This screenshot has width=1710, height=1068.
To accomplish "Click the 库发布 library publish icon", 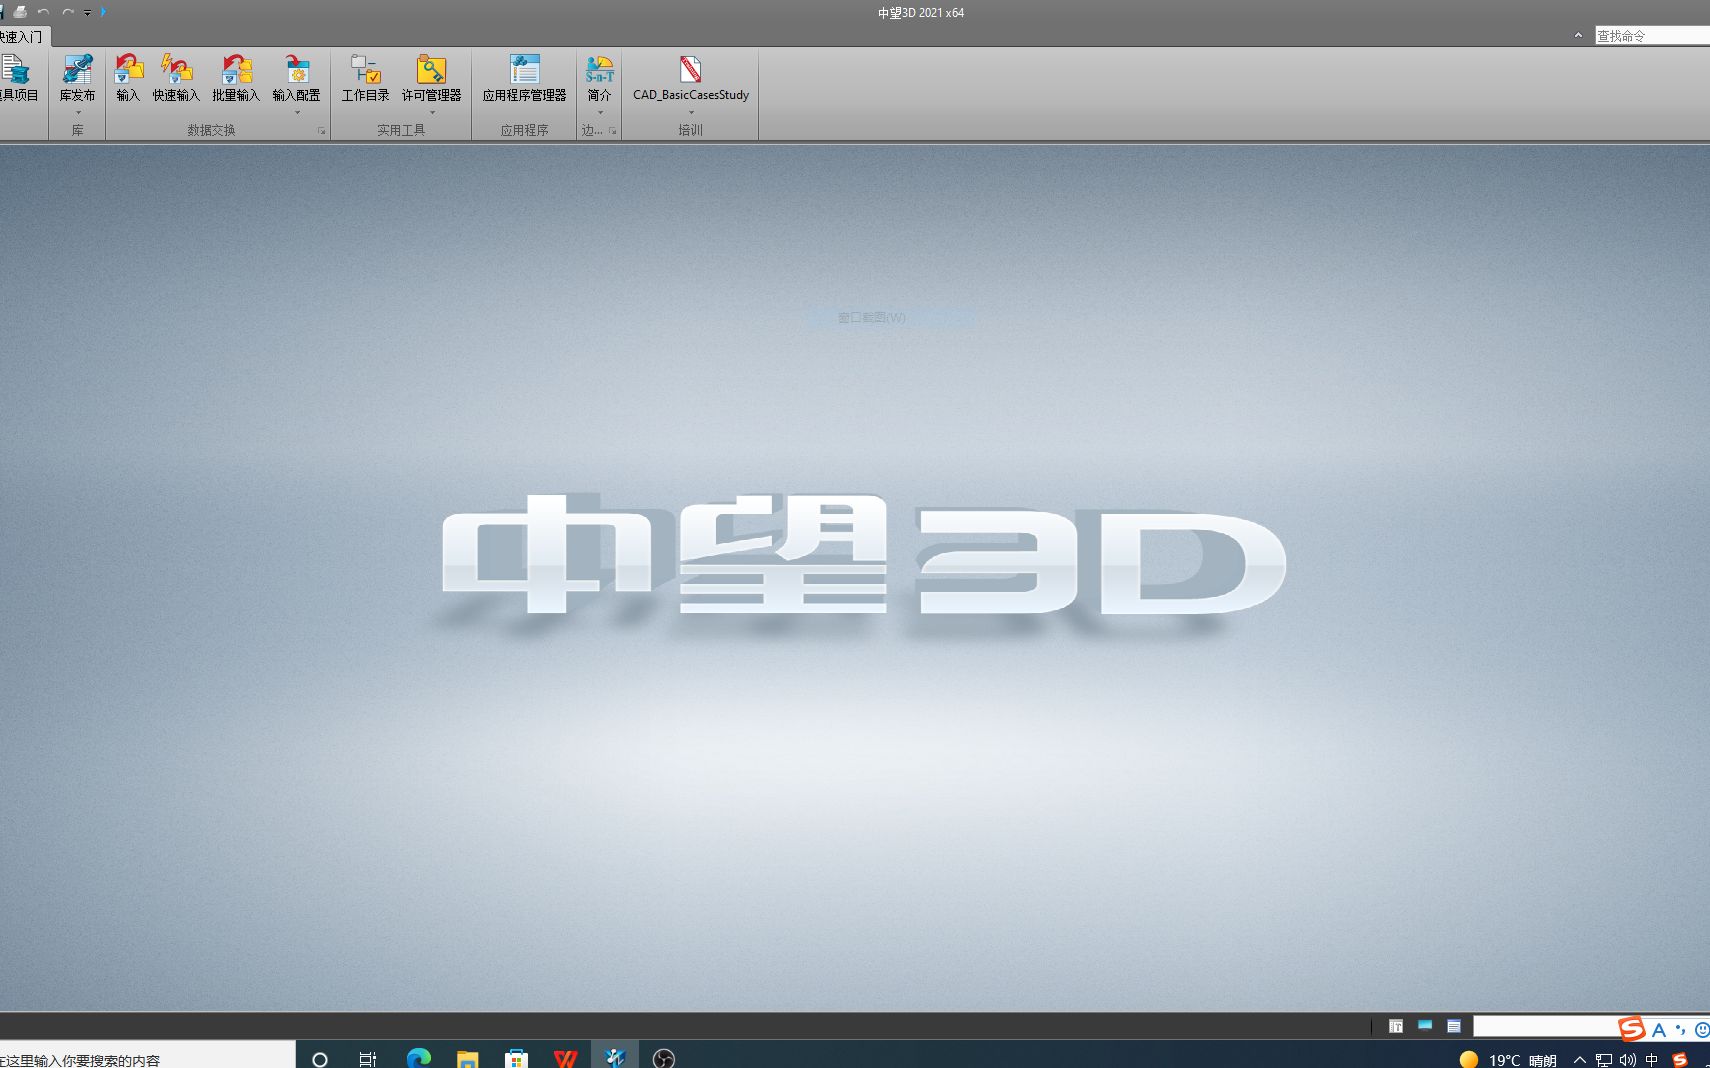I will [x=77, y=69].
